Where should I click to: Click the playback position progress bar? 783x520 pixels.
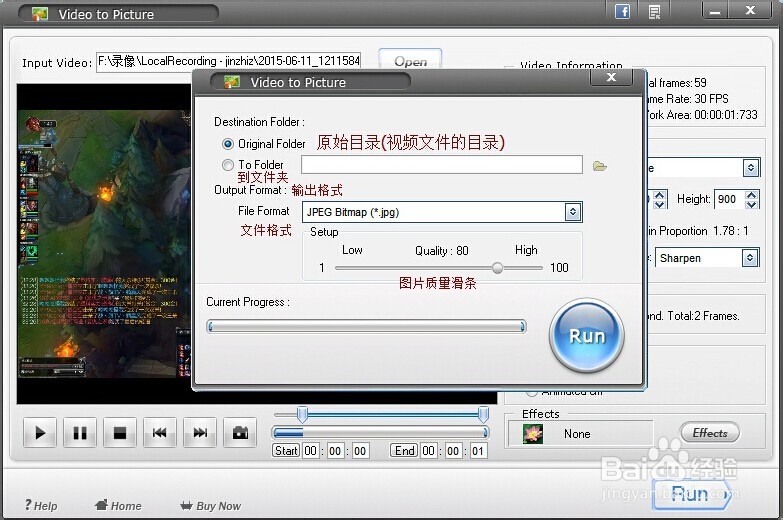point(380,433)
